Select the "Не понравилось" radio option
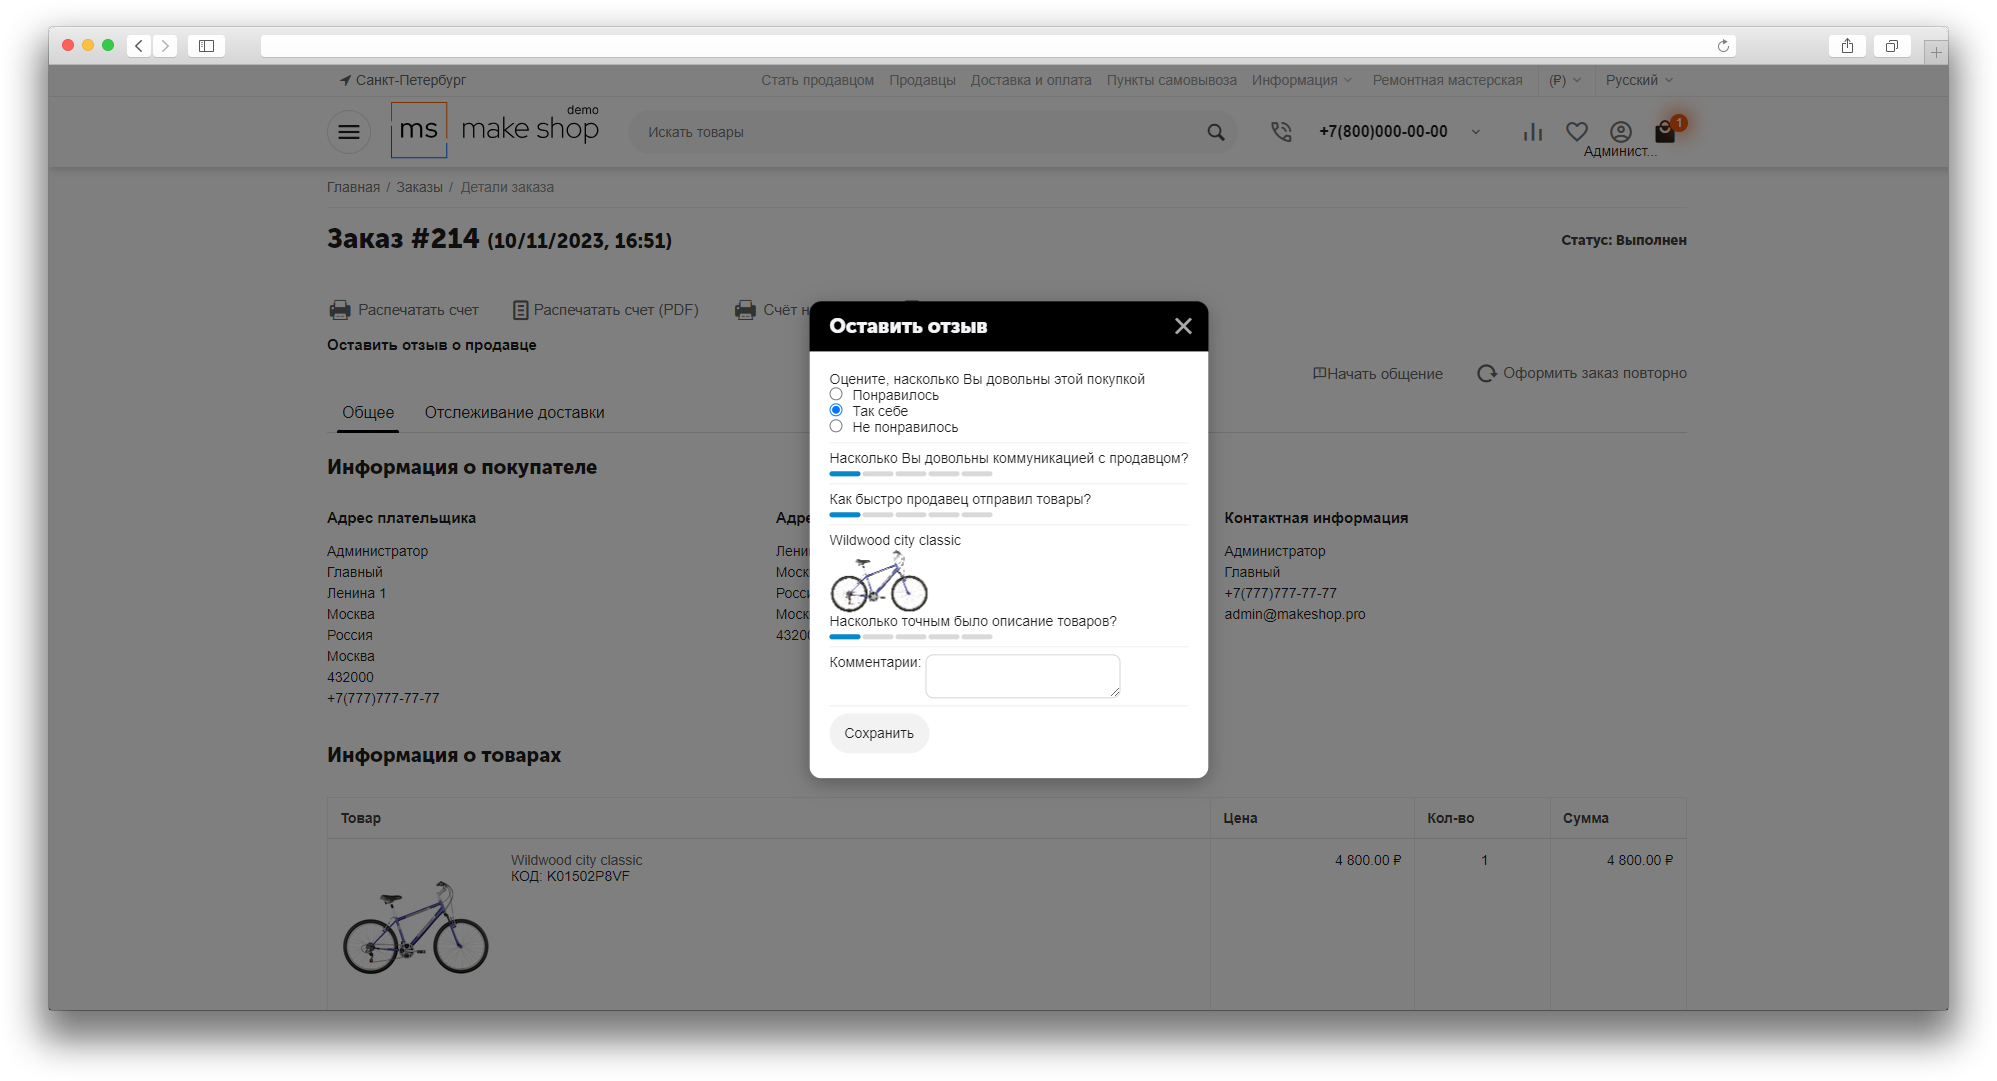The image size is (1997, 1081). [836, 427]
